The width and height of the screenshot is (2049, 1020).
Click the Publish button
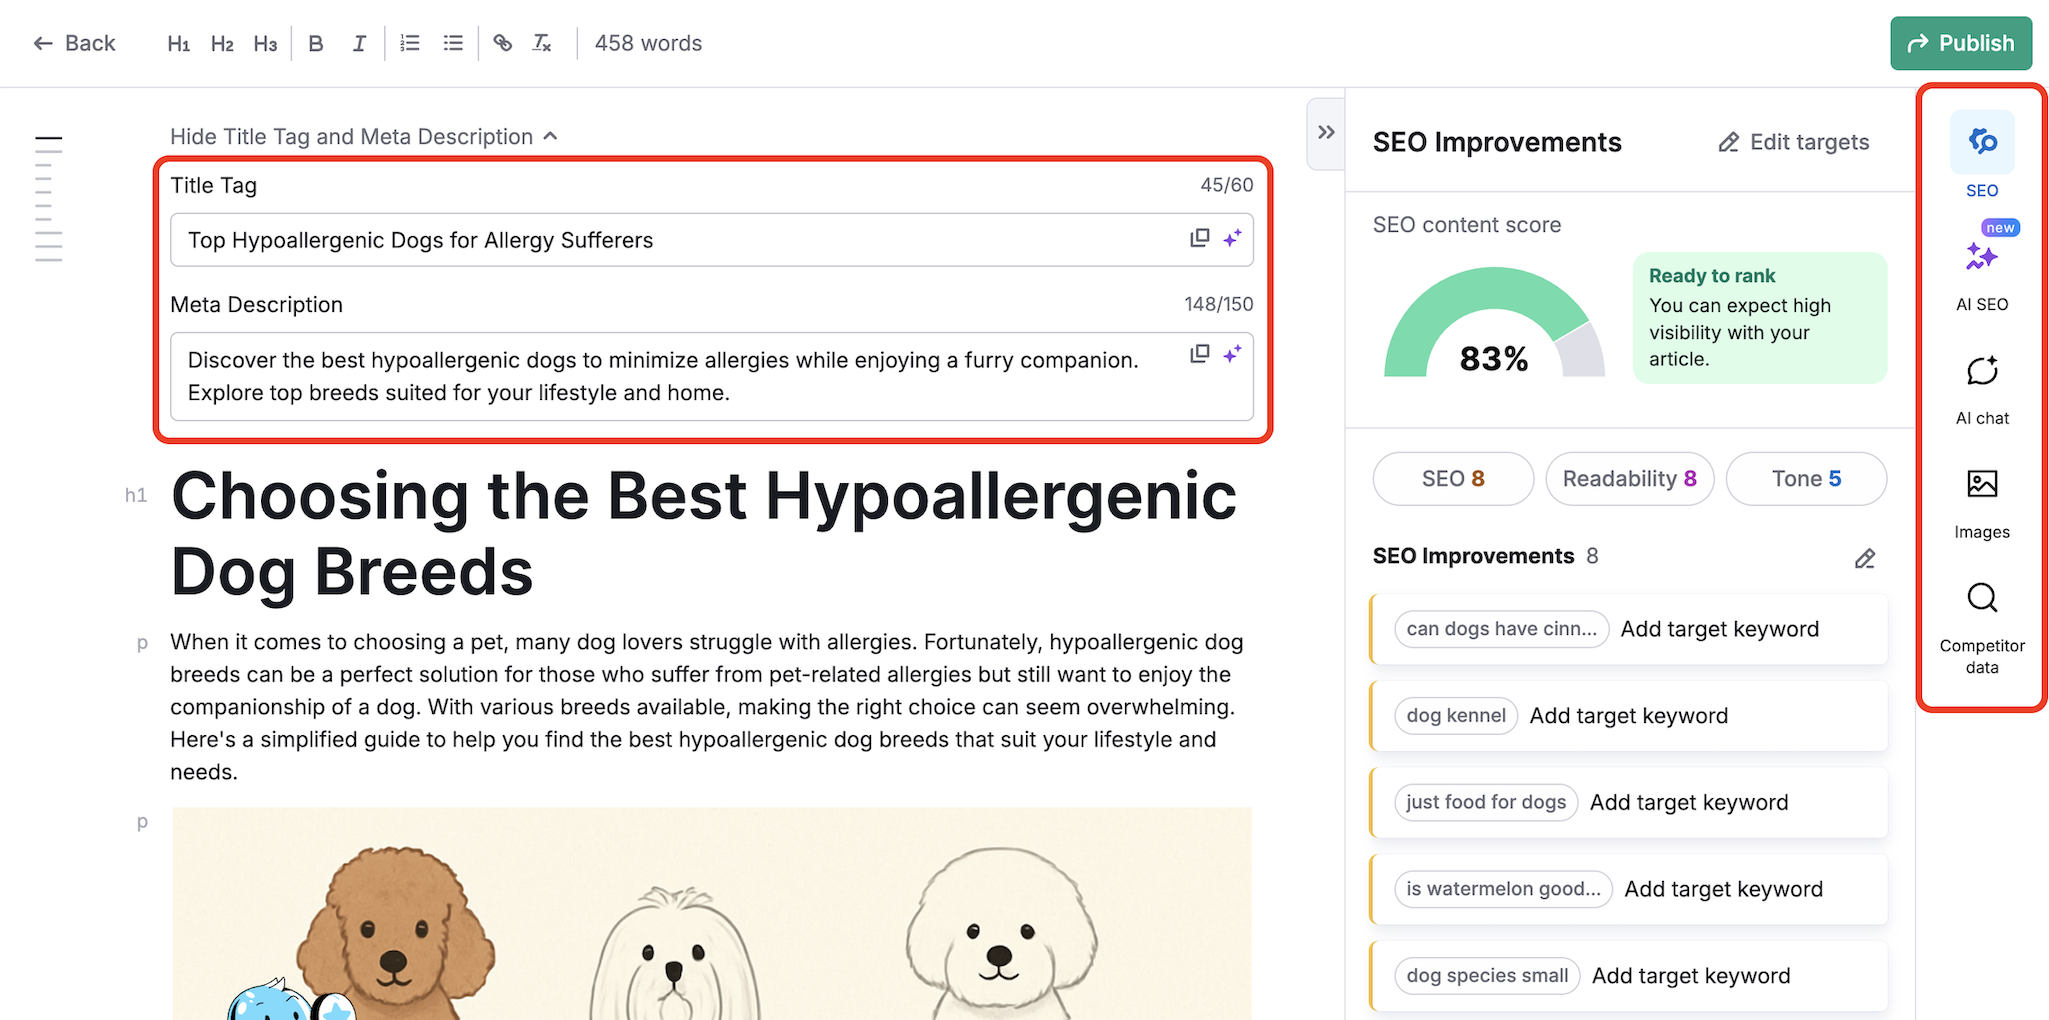click(1959, 43)
